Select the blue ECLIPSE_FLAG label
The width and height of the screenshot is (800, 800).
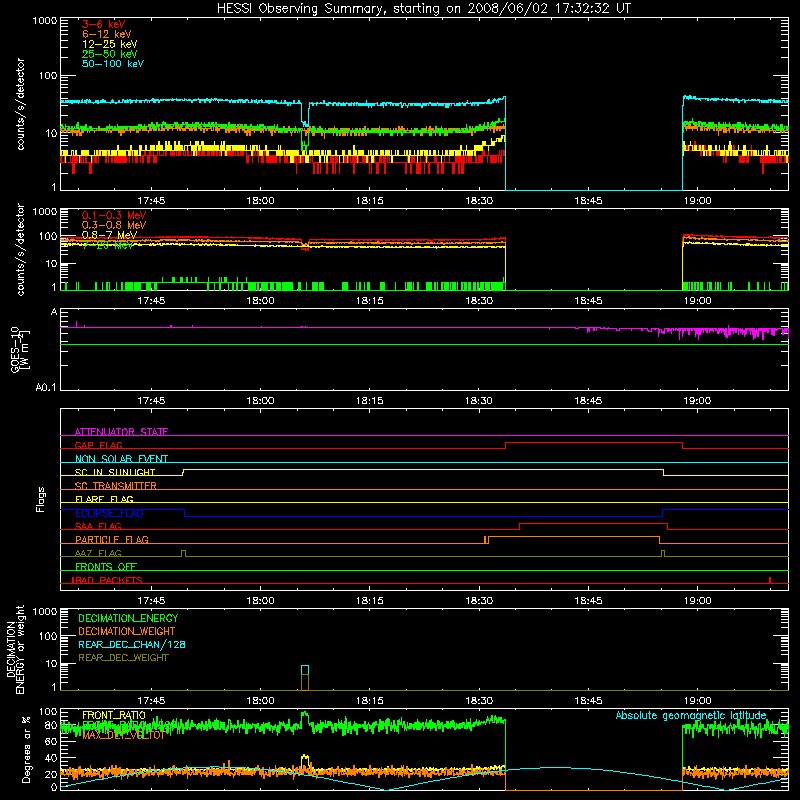pyautogui.click(x=109, y=513)
